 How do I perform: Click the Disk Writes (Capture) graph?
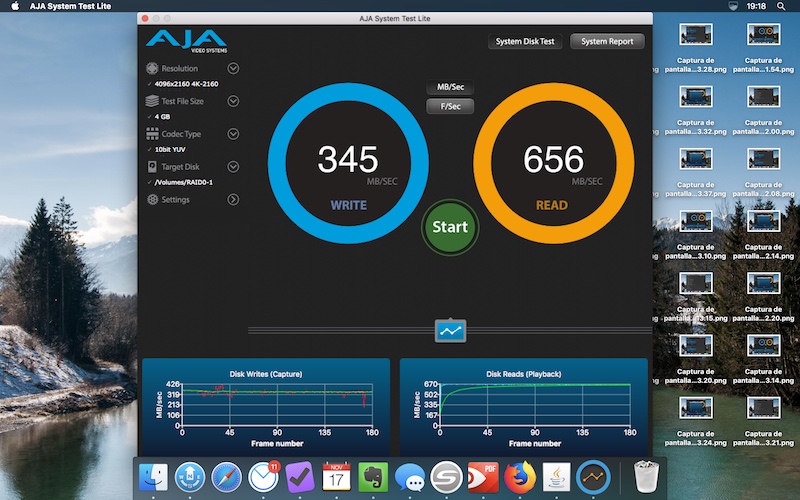pyautogui.click(x=266, y=407)
